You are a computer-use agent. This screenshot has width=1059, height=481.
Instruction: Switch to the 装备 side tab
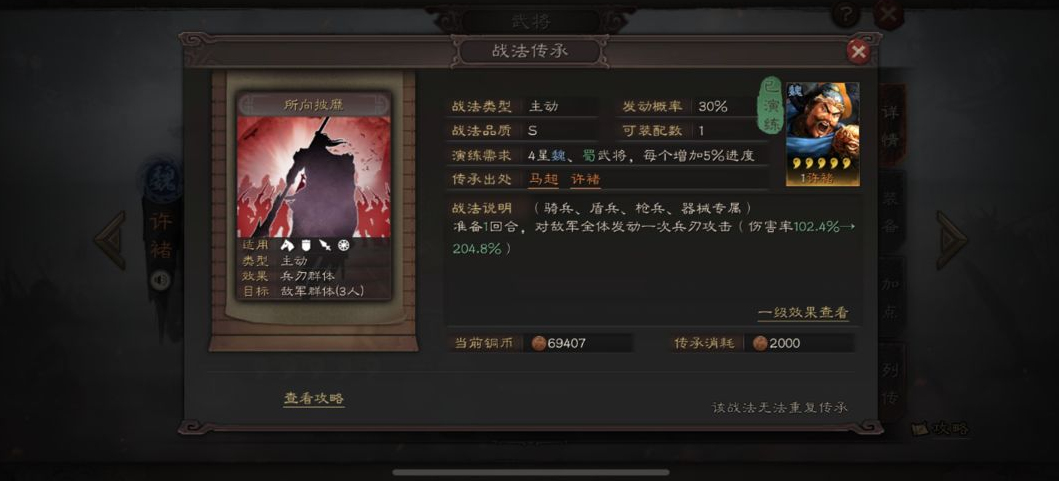click(892, 212)
